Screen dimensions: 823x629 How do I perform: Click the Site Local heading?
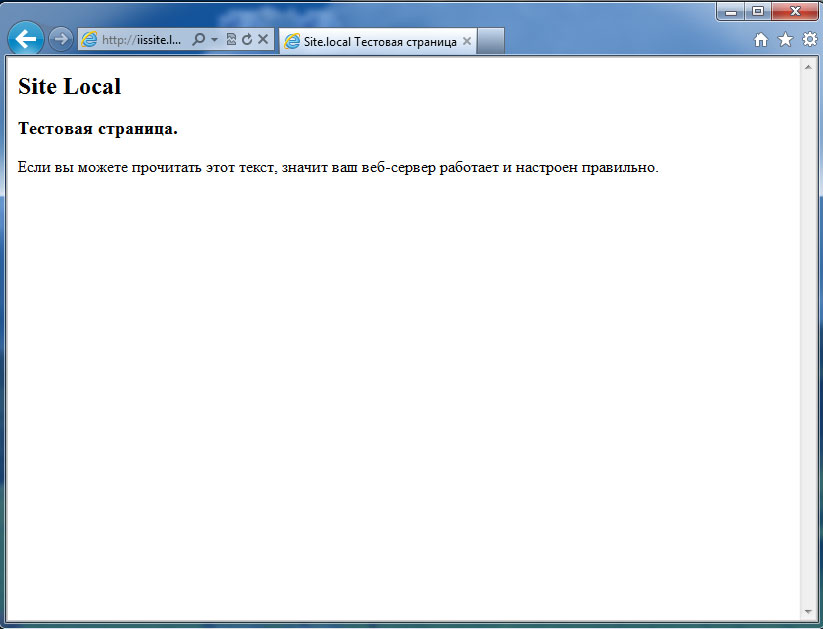[x=69, y=87]
